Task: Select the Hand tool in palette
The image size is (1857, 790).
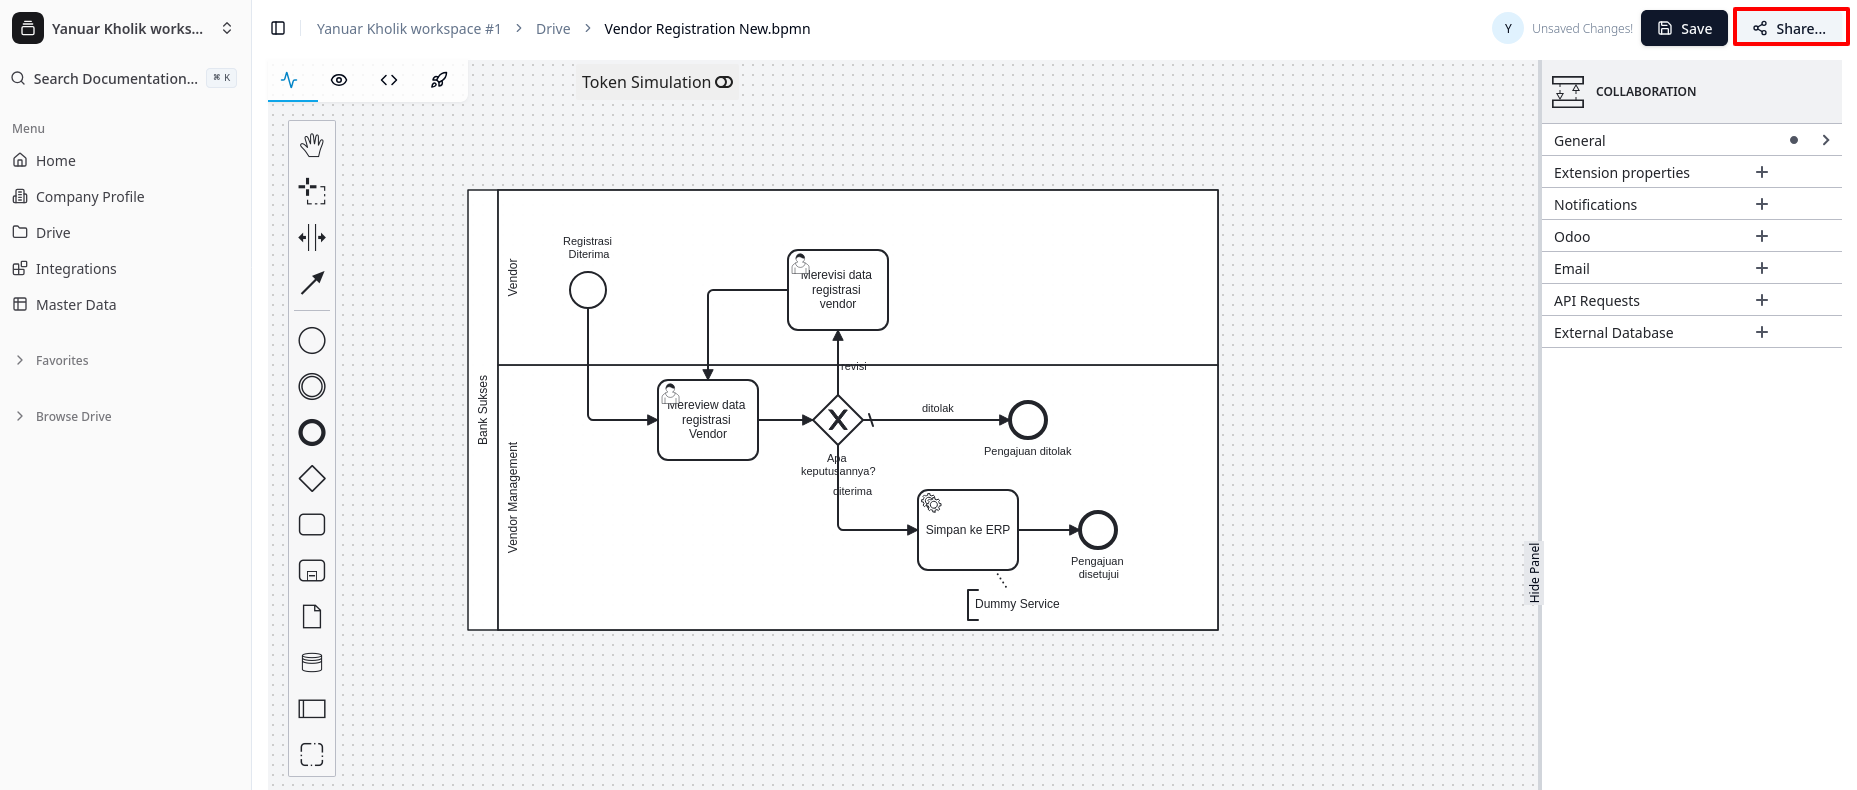Action: [312, 145]
